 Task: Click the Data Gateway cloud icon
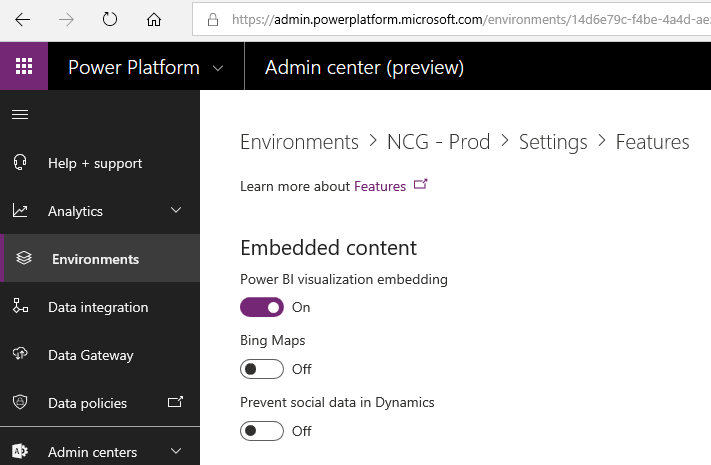click(20, 355)
